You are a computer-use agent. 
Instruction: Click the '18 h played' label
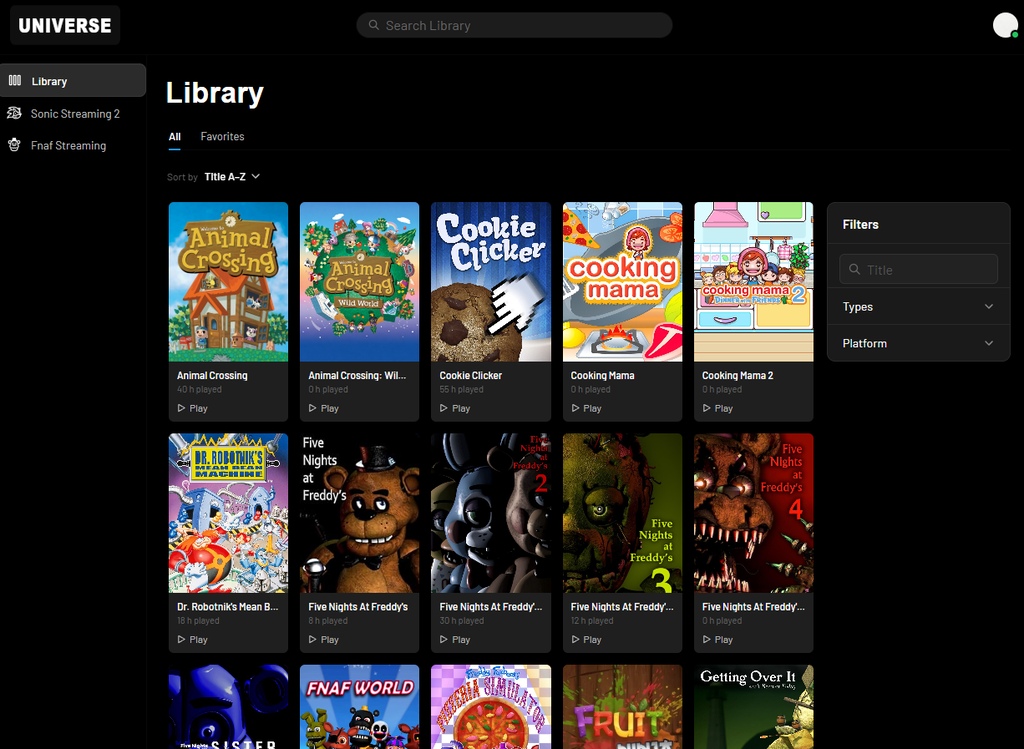[x=198, y=620]
